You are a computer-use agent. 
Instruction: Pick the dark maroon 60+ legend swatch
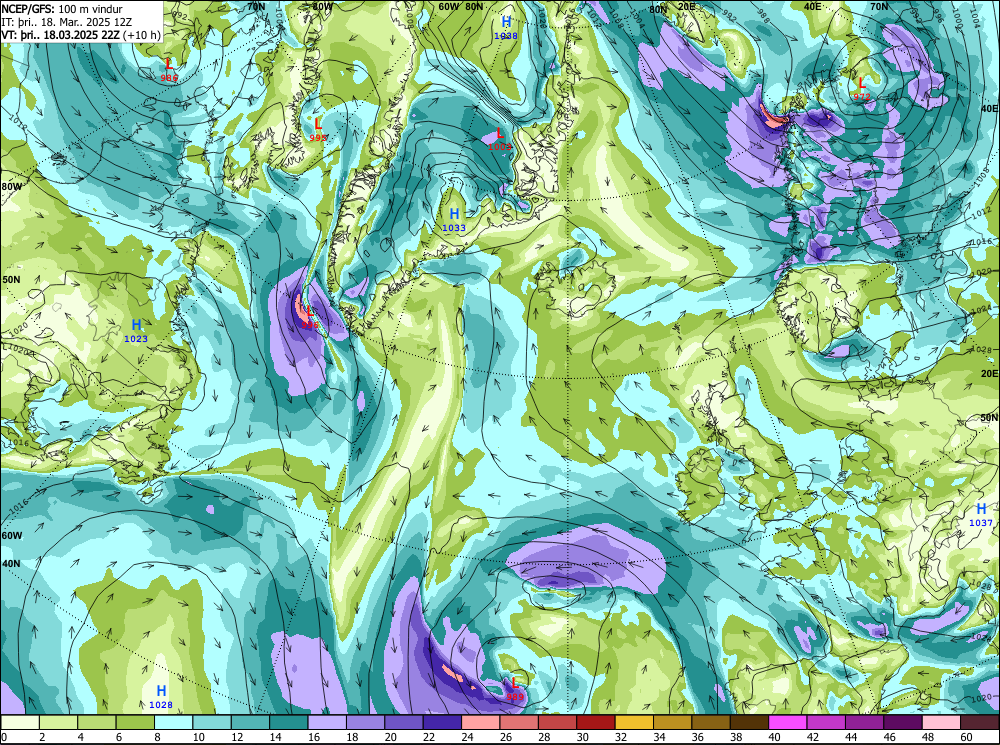pos(979,722)
